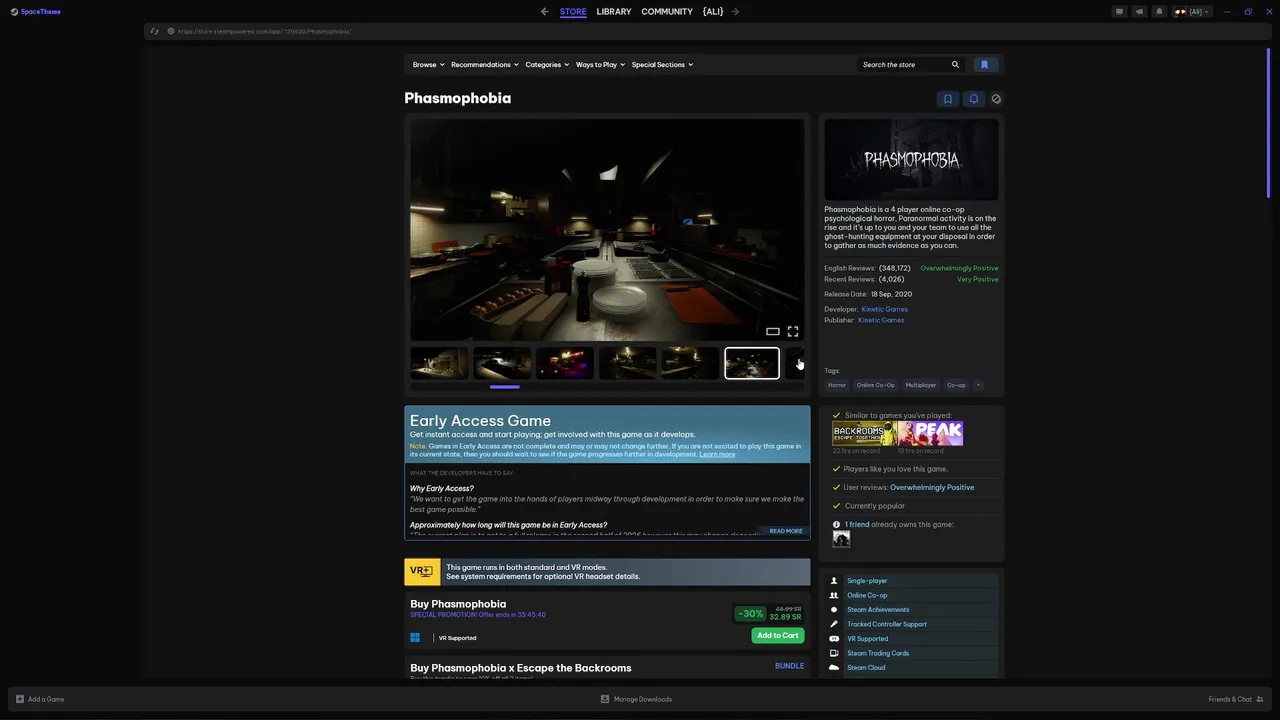Click the store search magnifier icon

pos(955,65)
